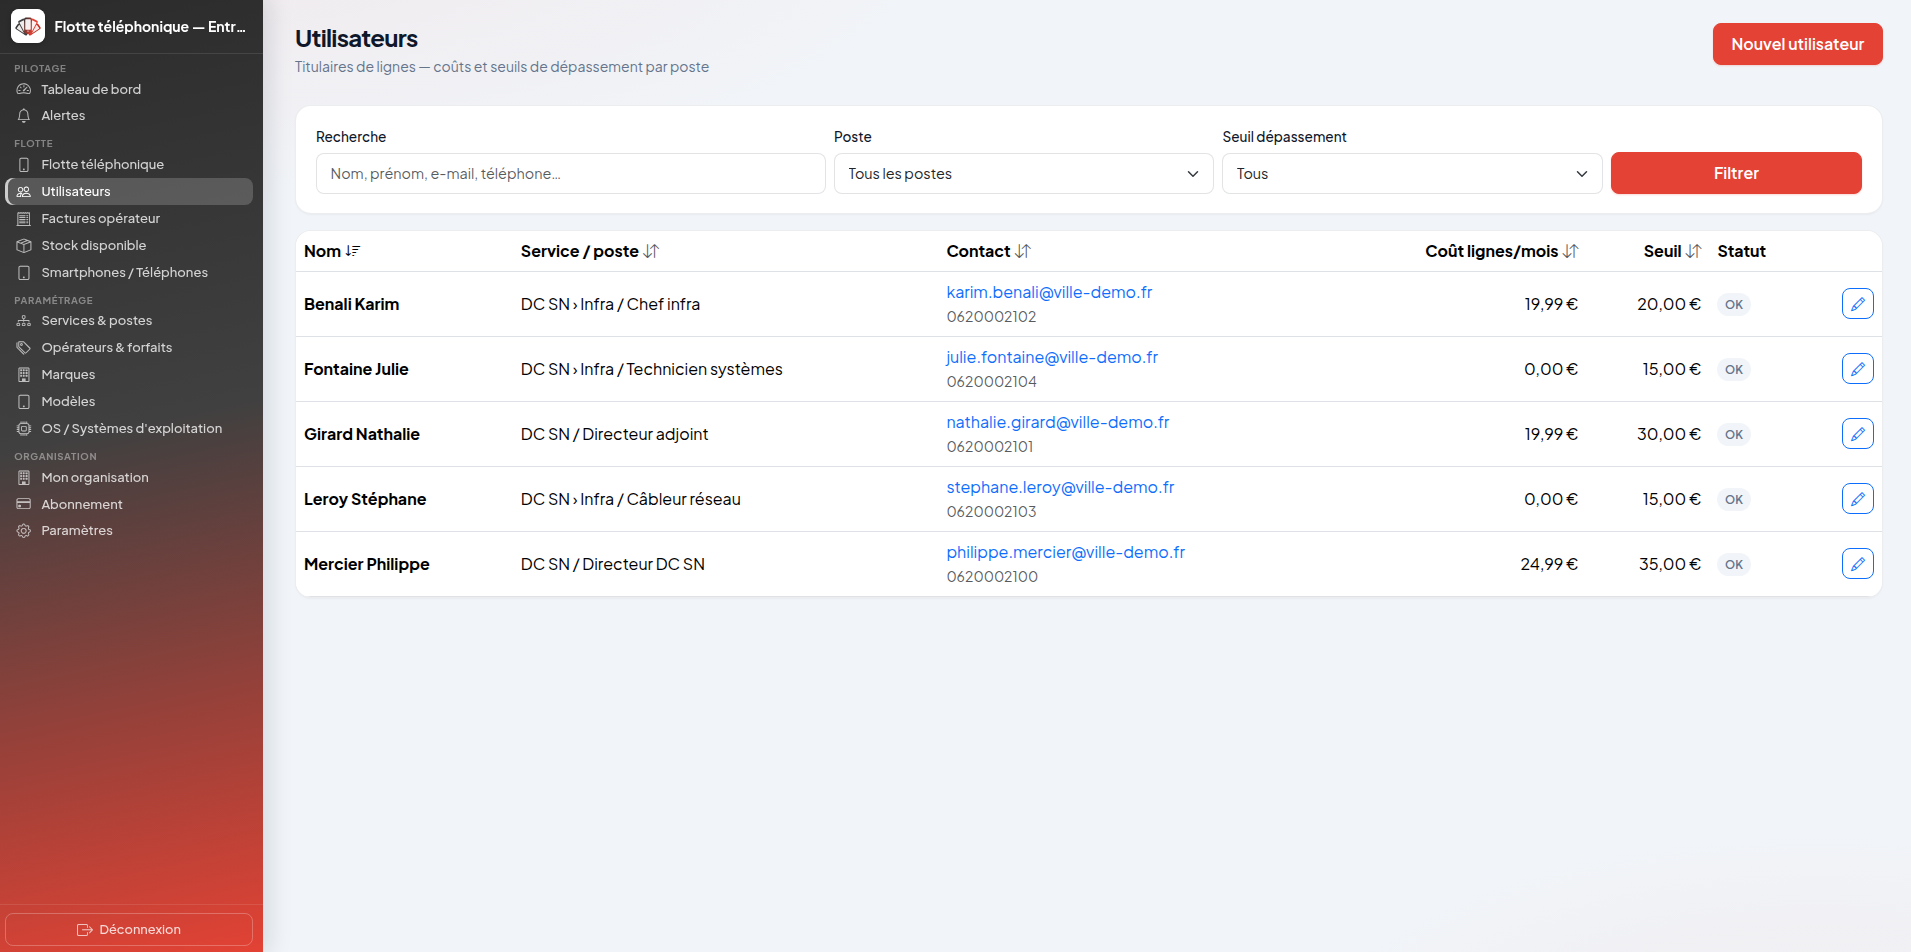Open julie.fontaine@ville-demo.fr email link
This screenshot has height=952, width=1911.
point(1052,357)
